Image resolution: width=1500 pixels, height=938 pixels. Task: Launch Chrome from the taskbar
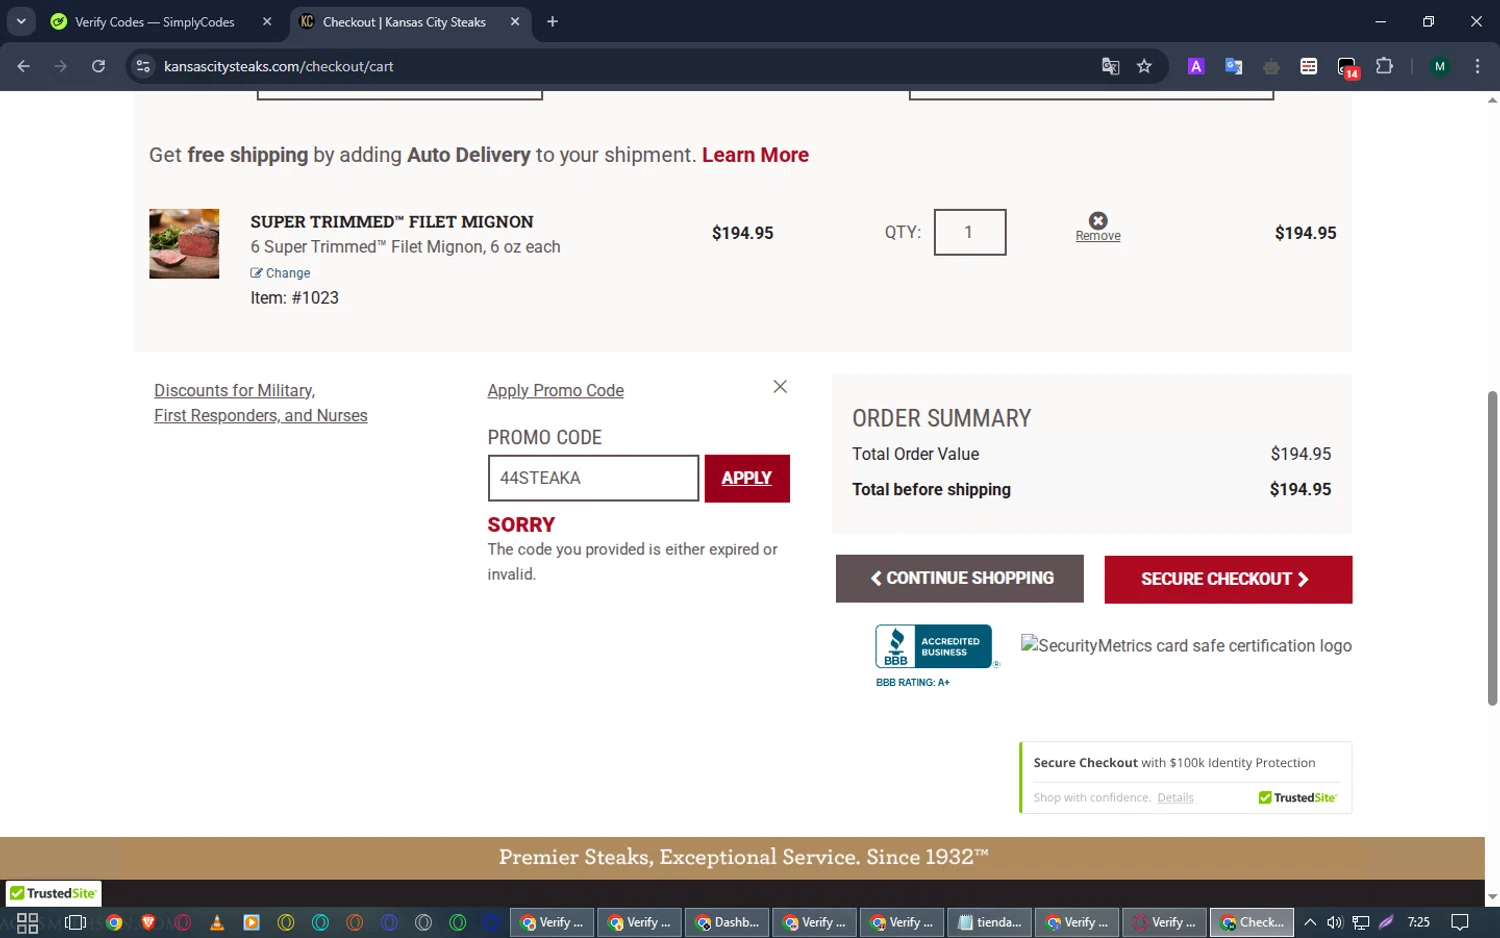(114, 922)
